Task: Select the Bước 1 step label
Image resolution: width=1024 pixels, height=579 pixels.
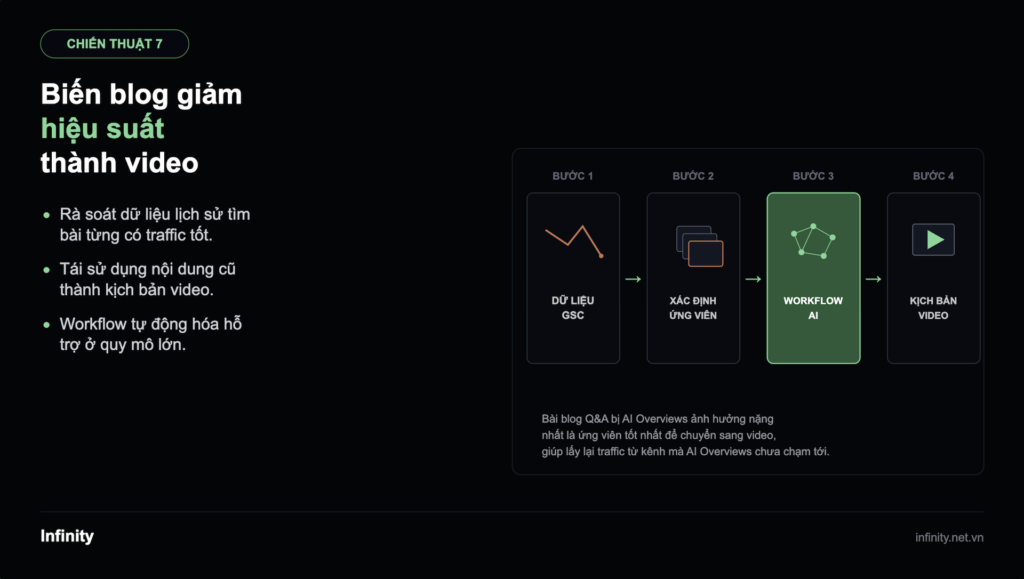Action: (x=573, y=176)
